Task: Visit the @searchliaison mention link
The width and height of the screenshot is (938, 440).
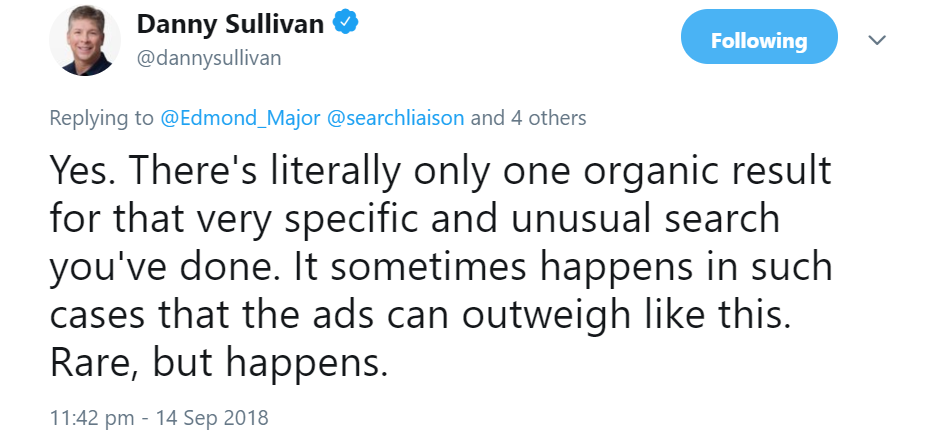Action: tap(396, 118)
